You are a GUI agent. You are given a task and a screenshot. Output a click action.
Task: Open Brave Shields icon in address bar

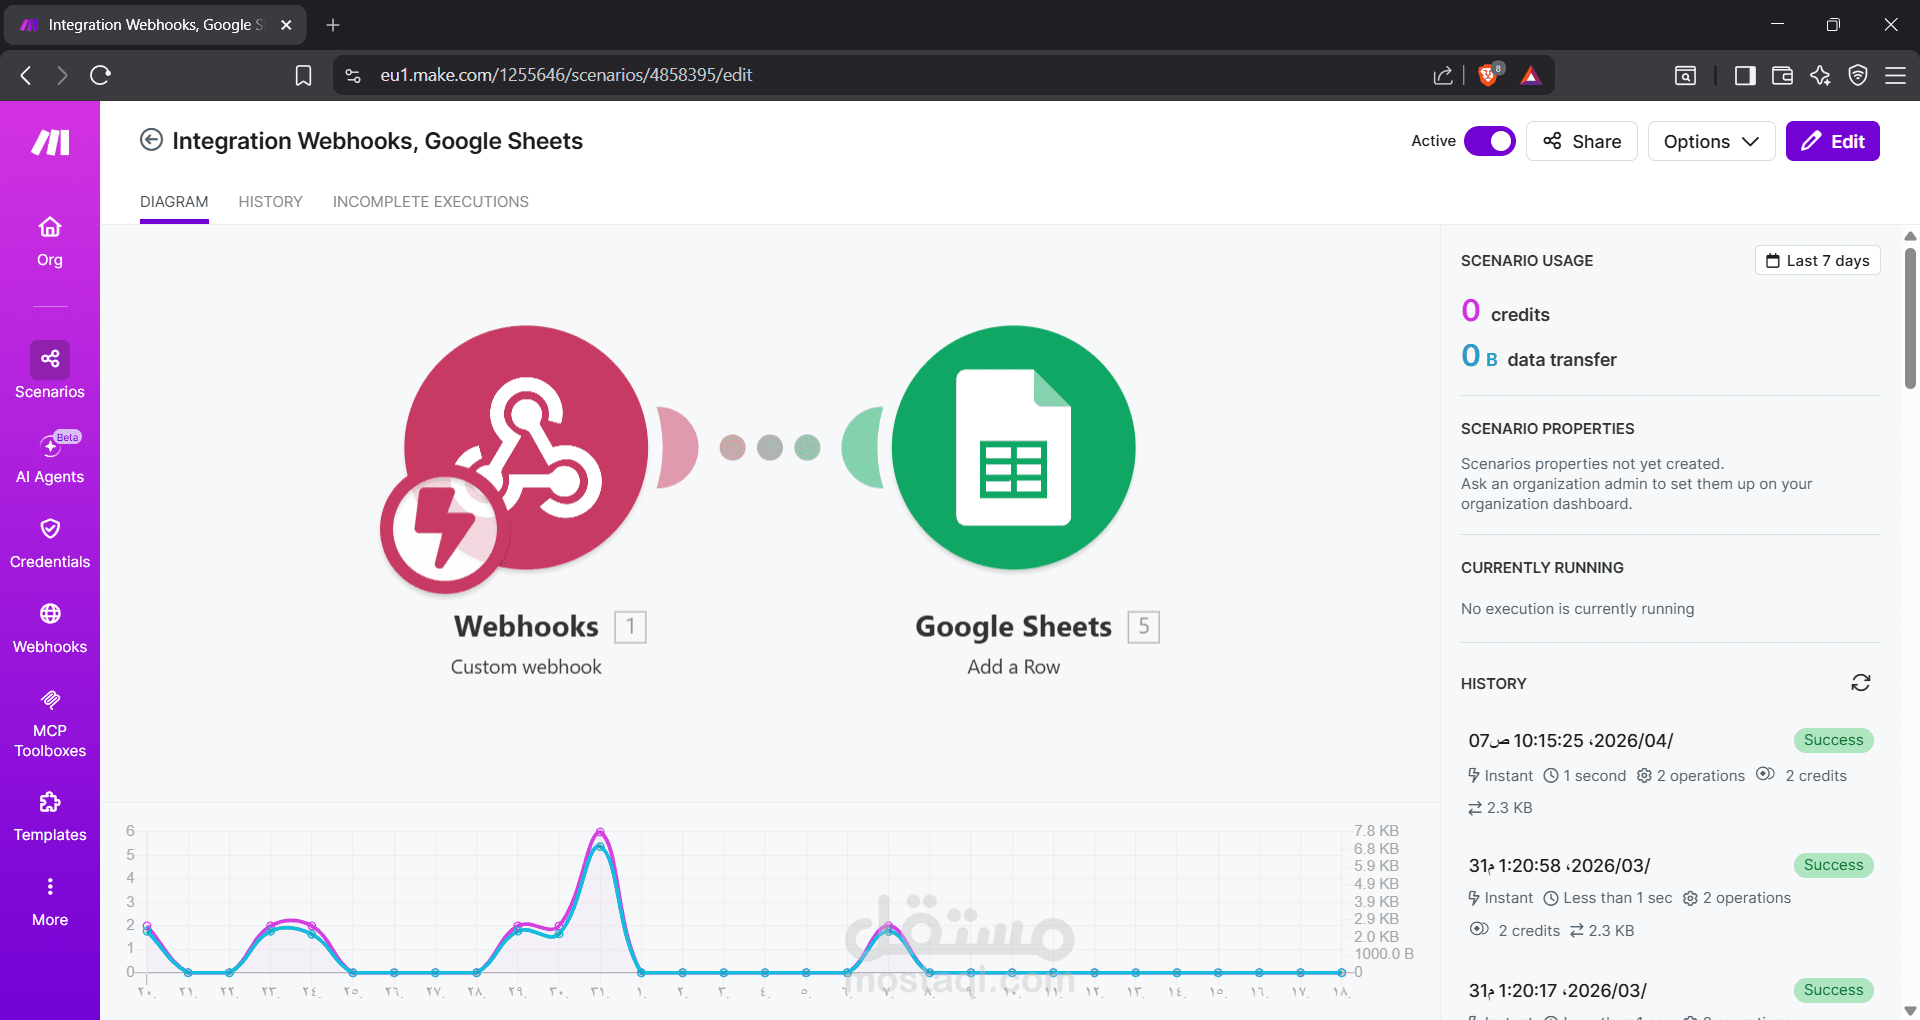point(1489,75)
